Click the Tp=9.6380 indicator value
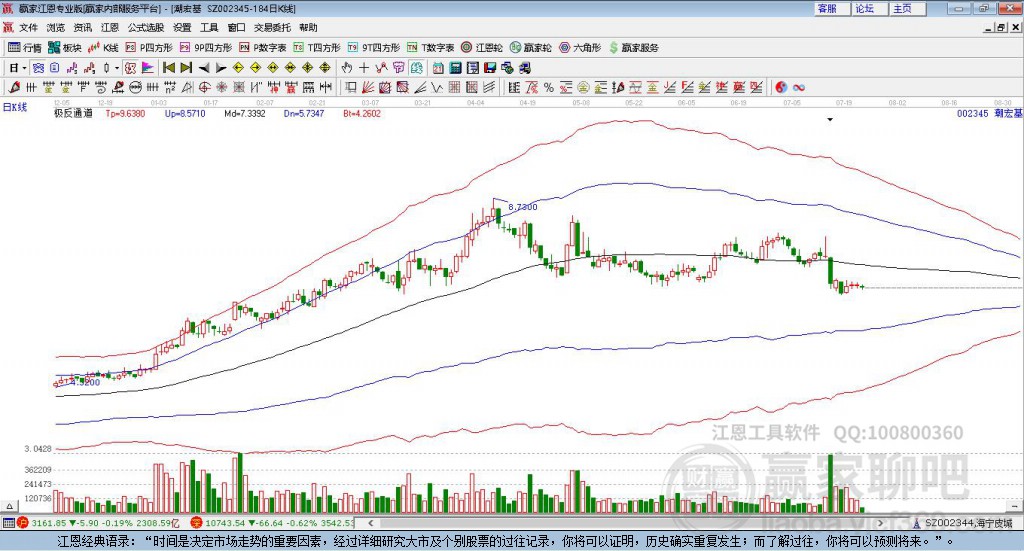1024x551 pixels. [125, 114]
